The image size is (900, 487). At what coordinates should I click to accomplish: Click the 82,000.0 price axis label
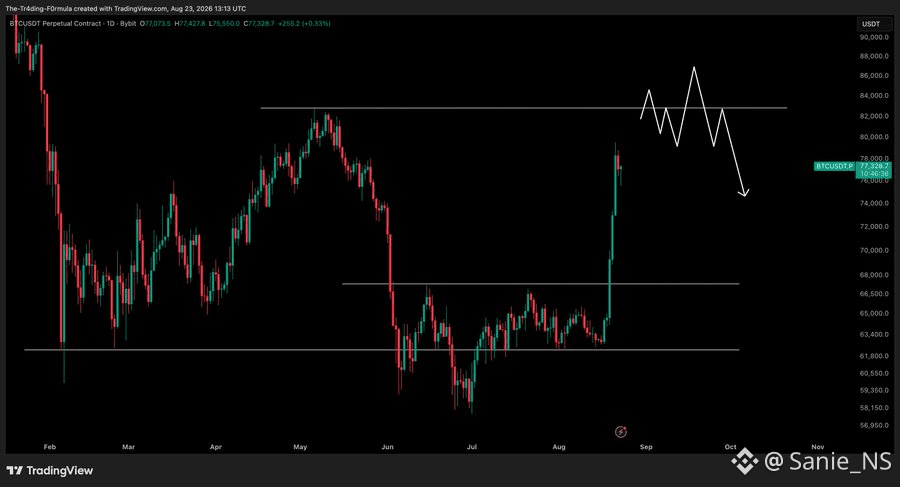874,116
